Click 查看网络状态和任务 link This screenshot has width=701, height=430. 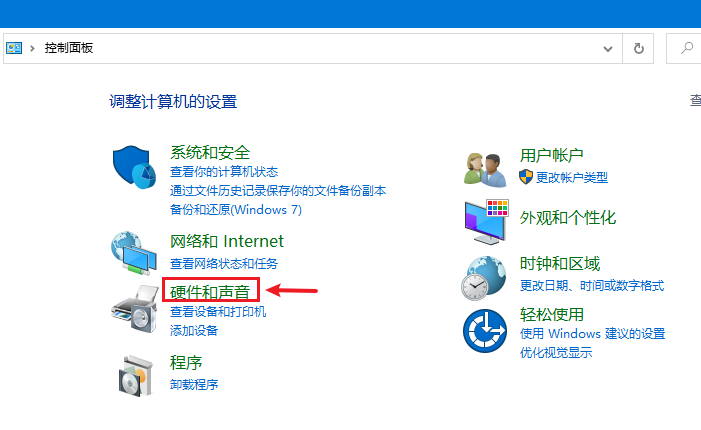coord(224,263)
